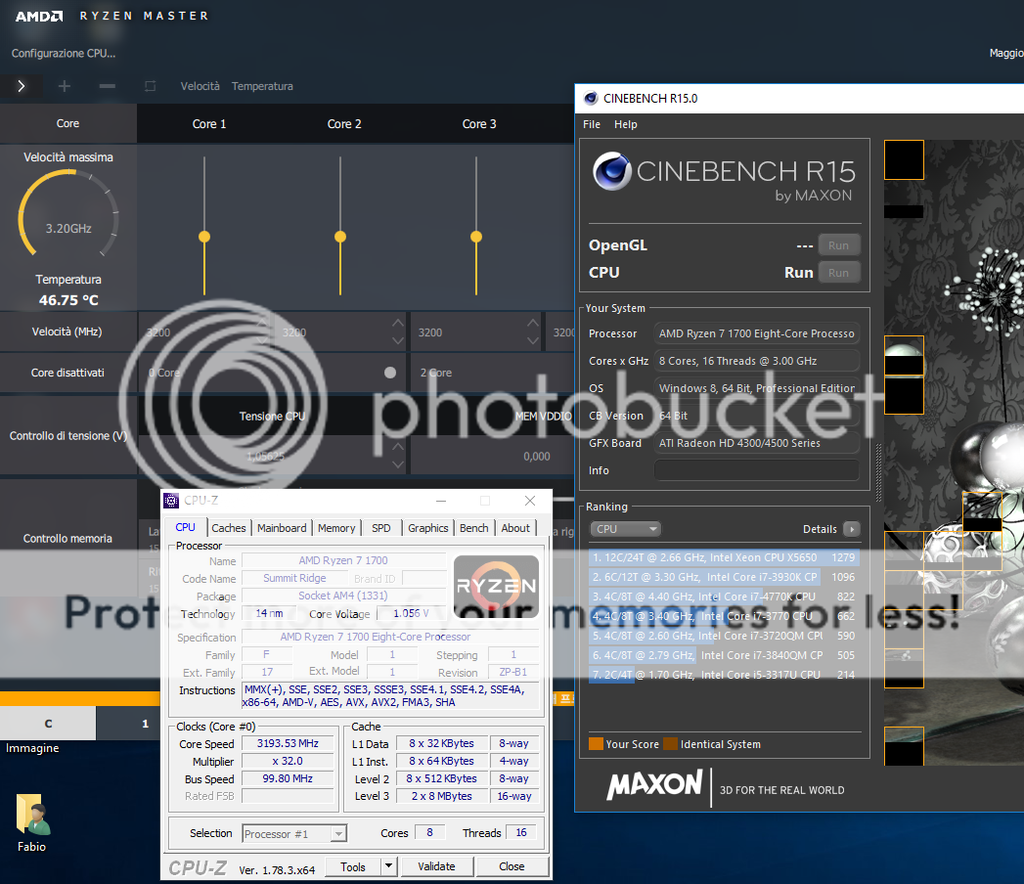Viewport: 1024px width, 884px height.
Task: Toggle the Core disattivati radio dot
Action: tap(390, 372)
